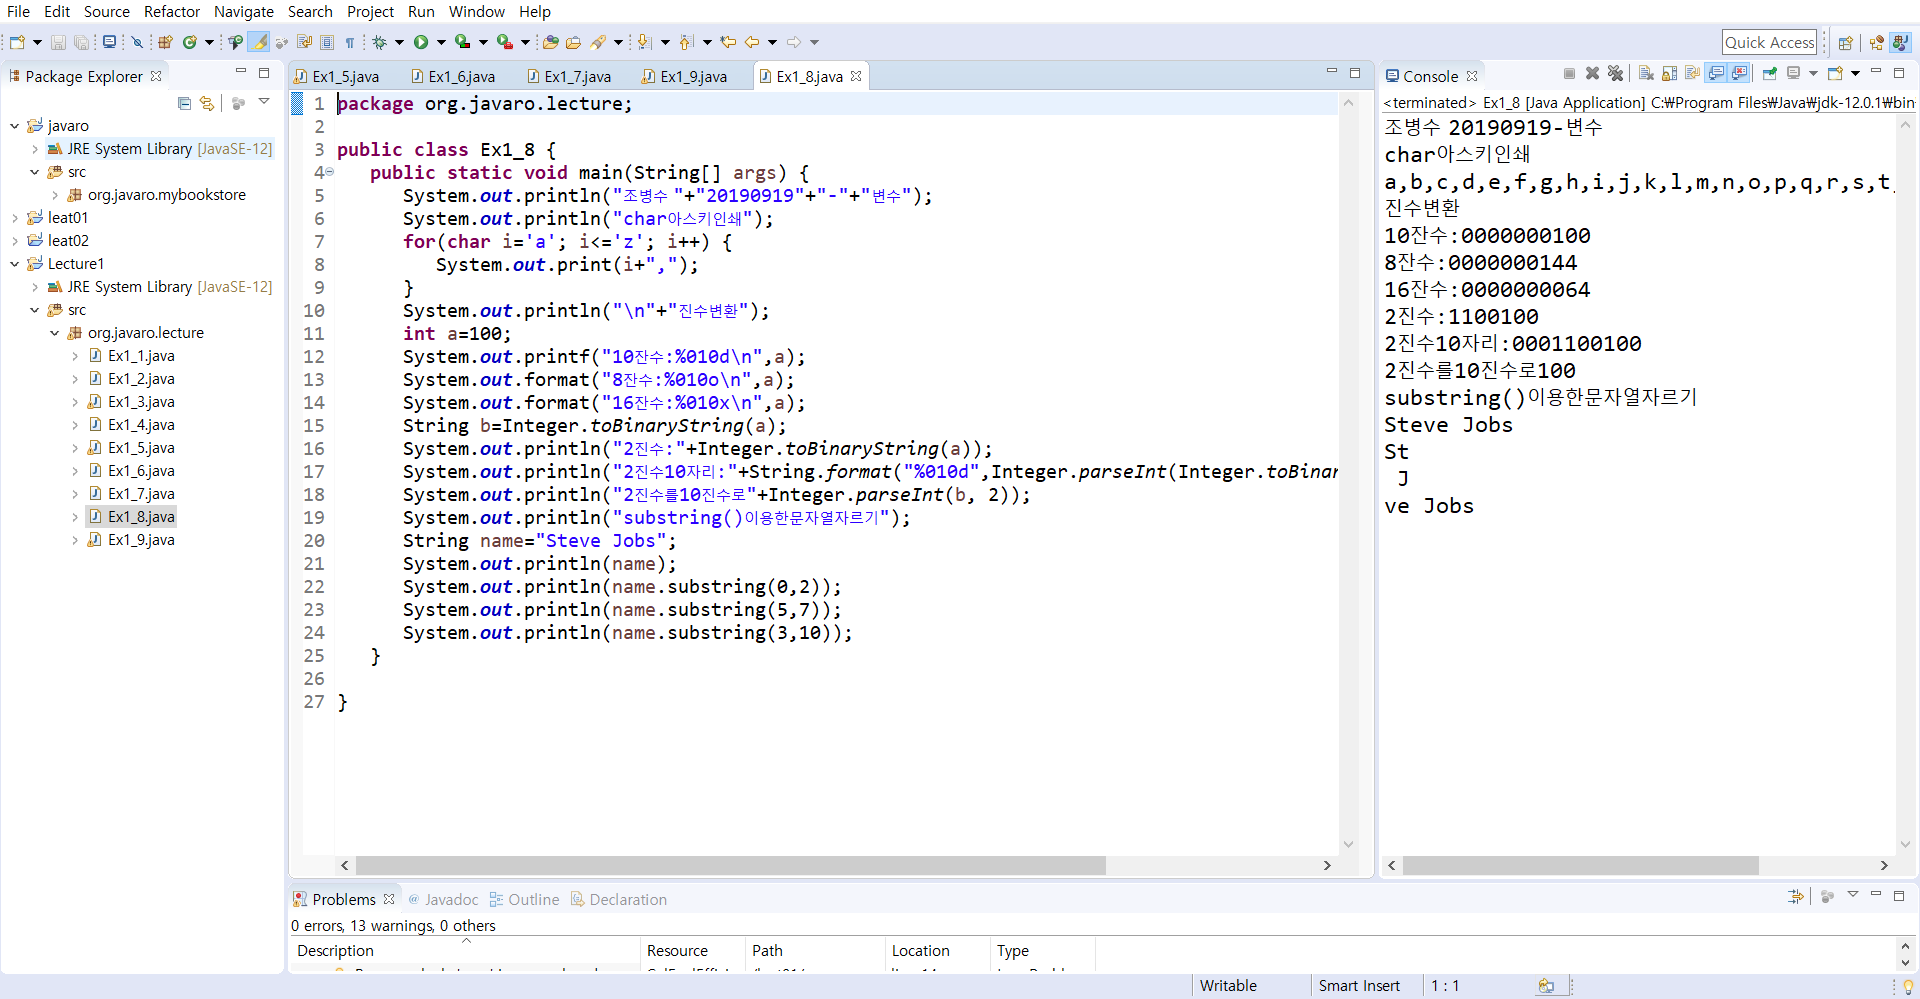
Task: Click the Save toolbar icon
Action: [x=58, y=42]
